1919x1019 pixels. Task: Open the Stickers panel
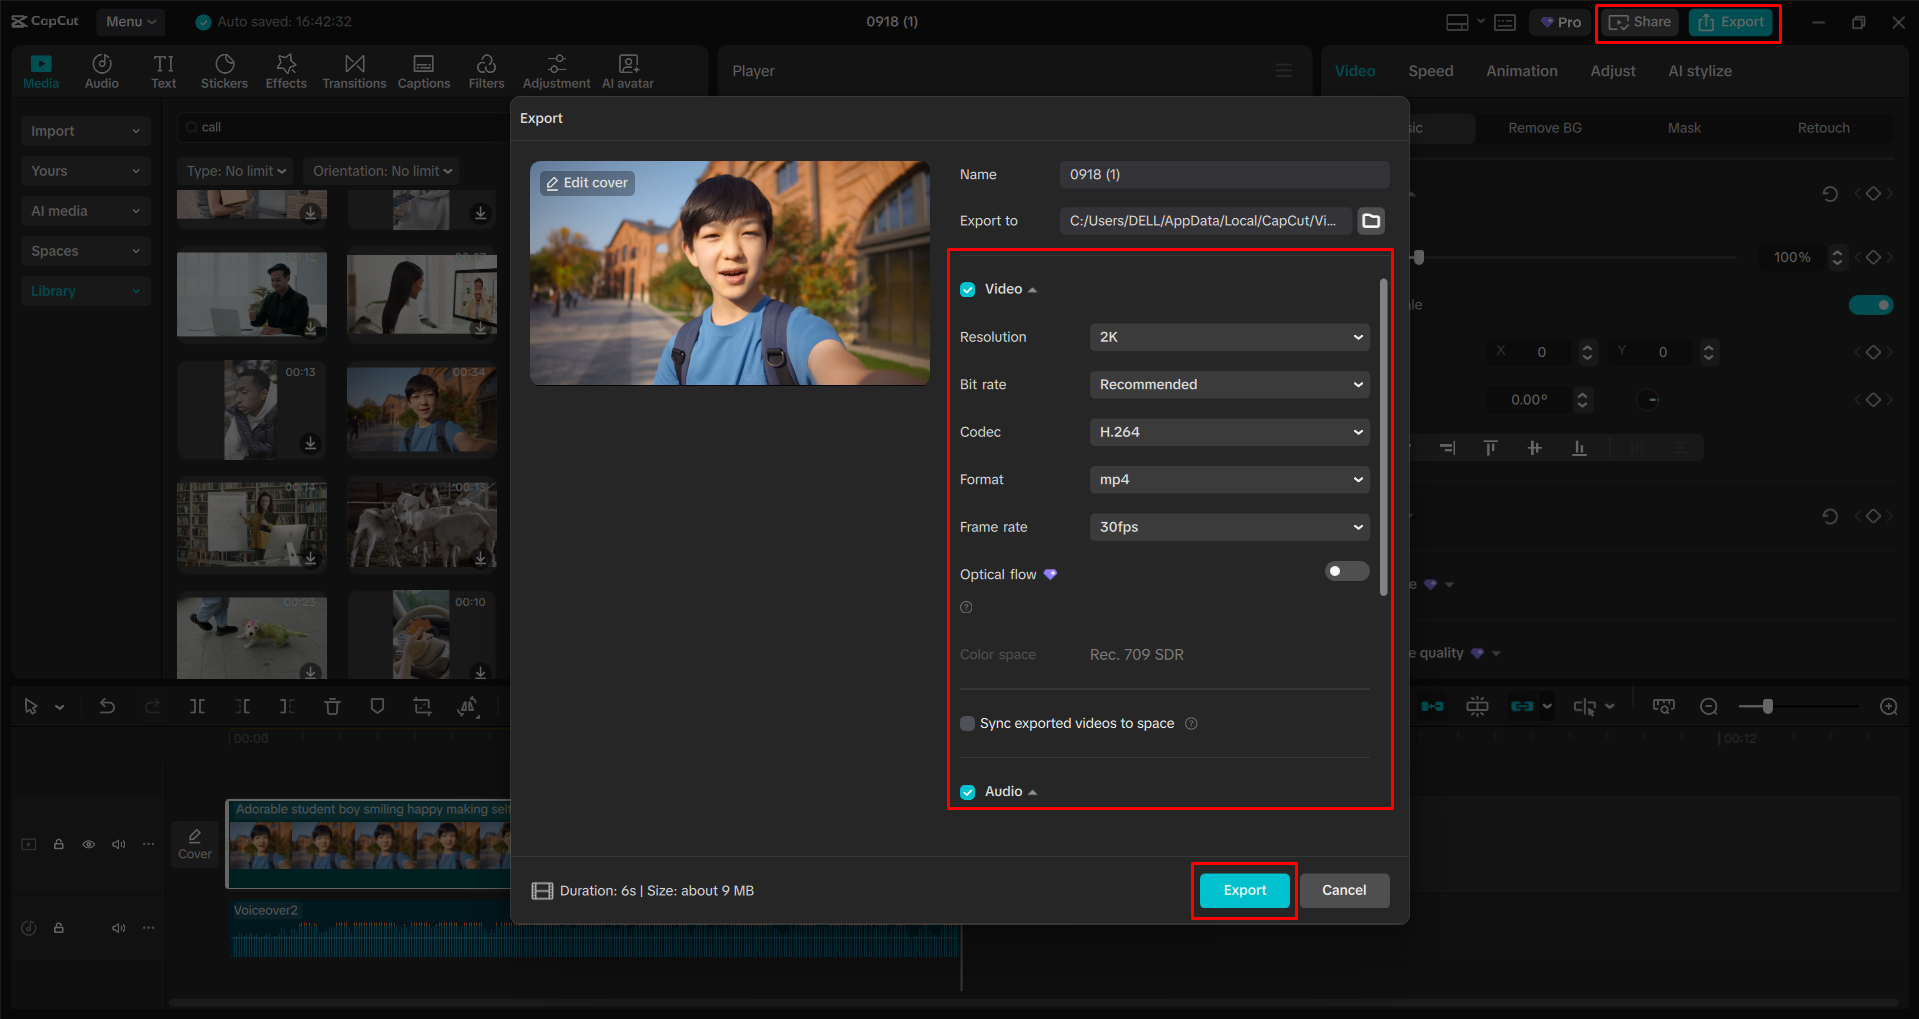[224, 70]
